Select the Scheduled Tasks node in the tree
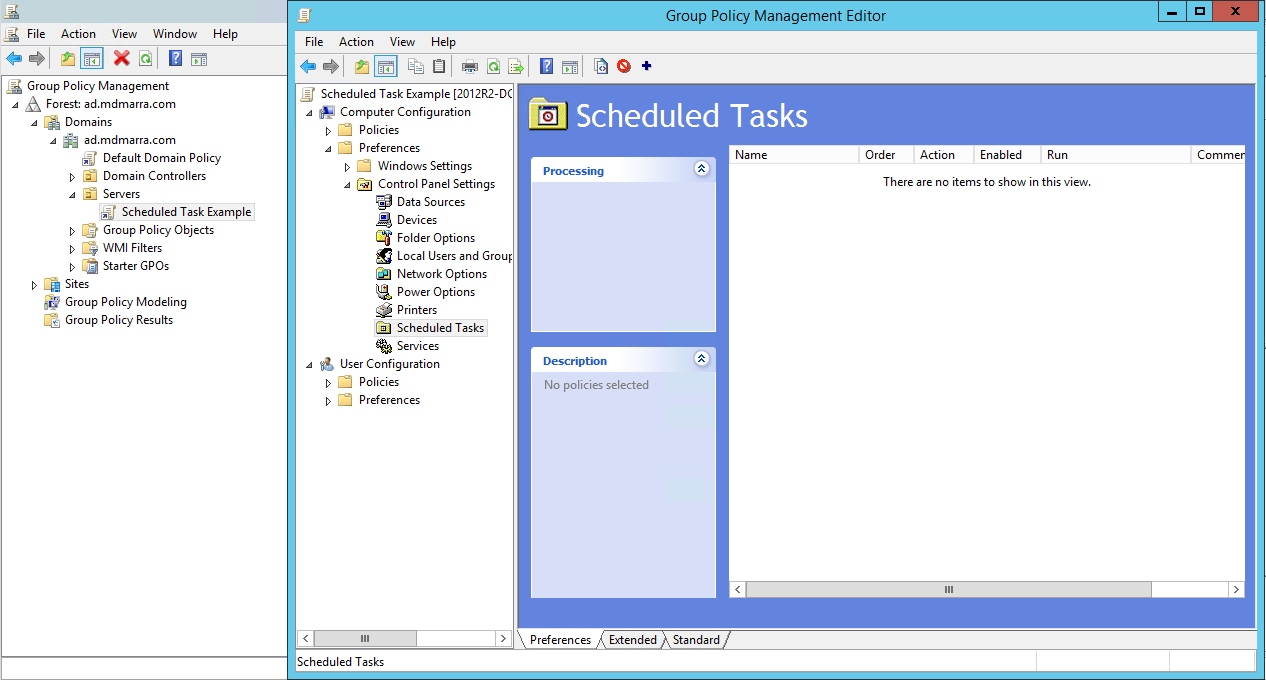Viewport: 1266px width, 680px height. (x=440, y=328)
